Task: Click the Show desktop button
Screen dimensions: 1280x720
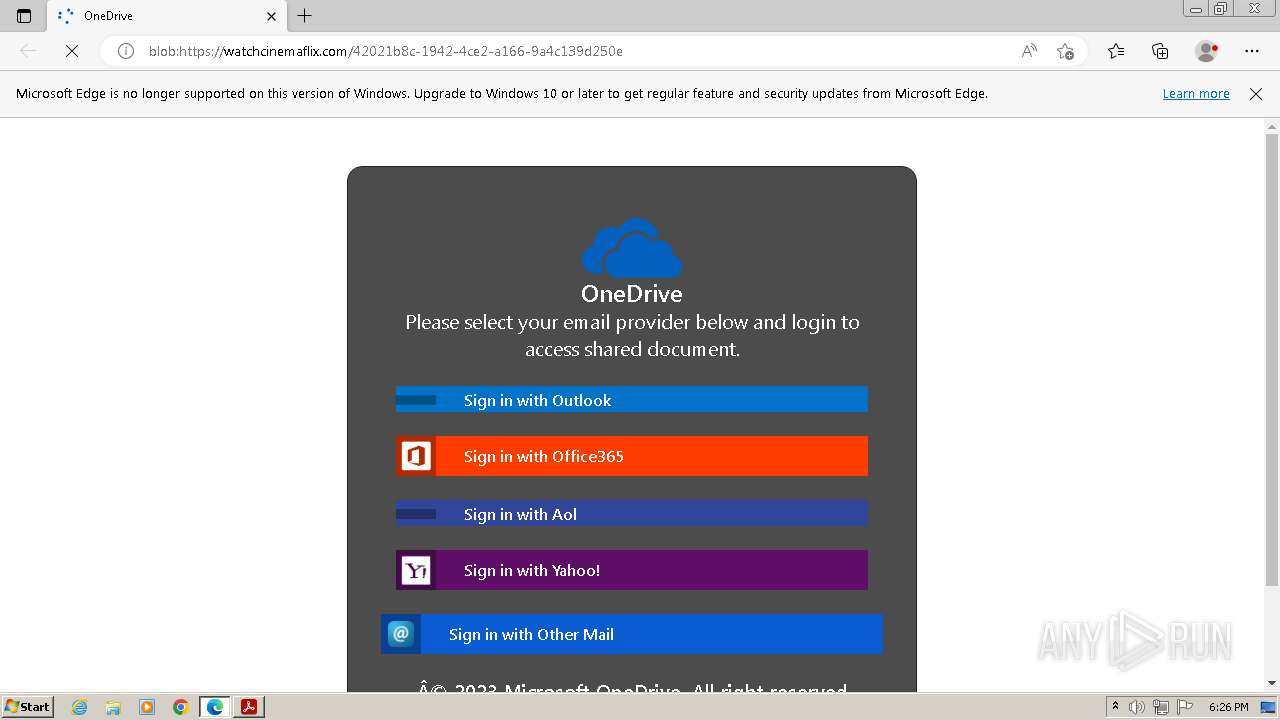Action: (1269, 707)
